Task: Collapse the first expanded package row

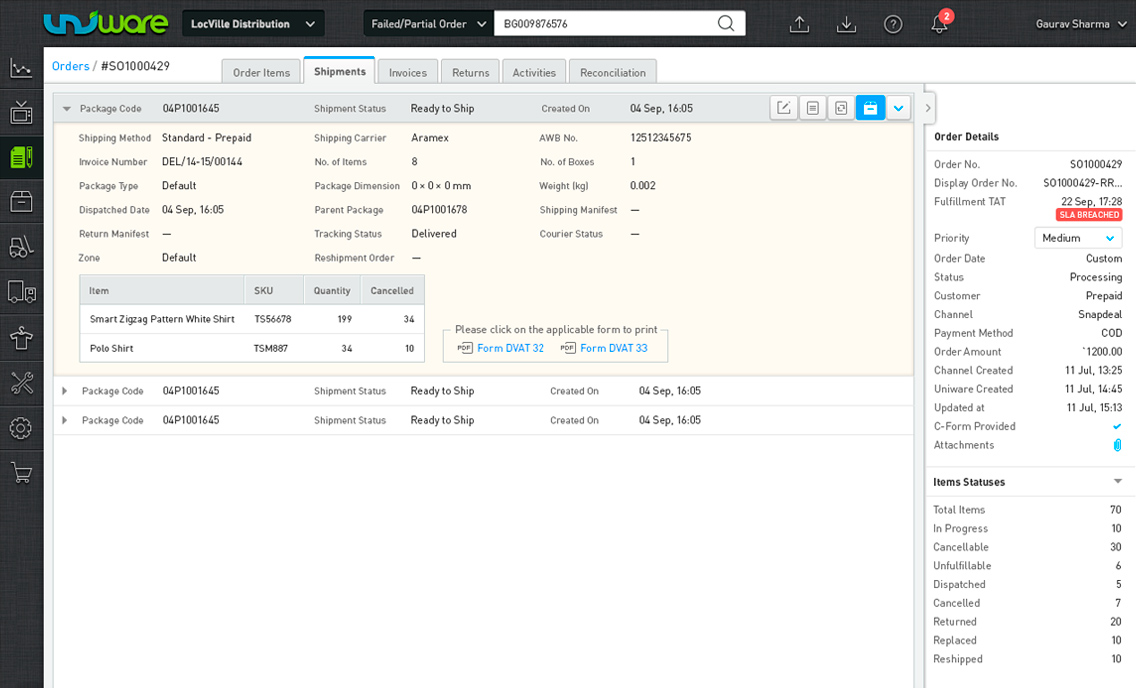Action: pos(67,109)
